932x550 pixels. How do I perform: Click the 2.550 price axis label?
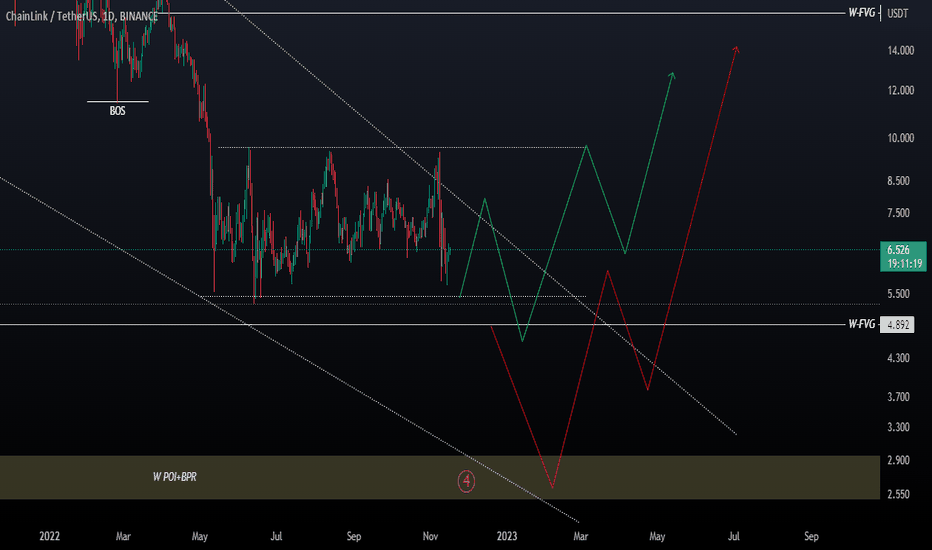click(898, 494)
